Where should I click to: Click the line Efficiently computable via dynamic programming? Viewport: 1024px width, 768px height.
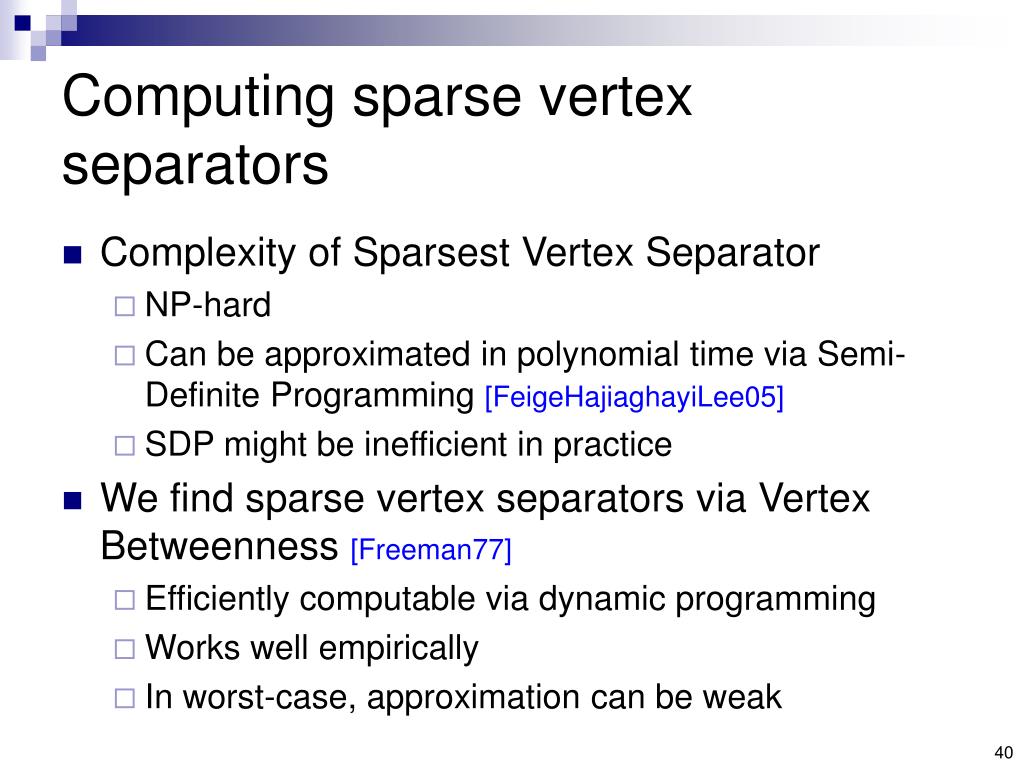click(x=510, y=600)
